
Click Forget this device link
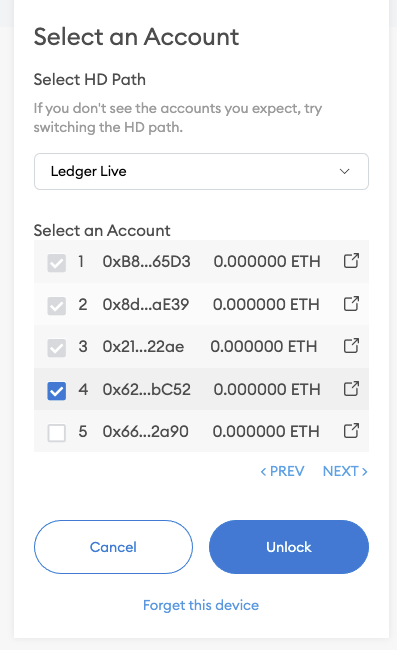(x=201, y=605)
